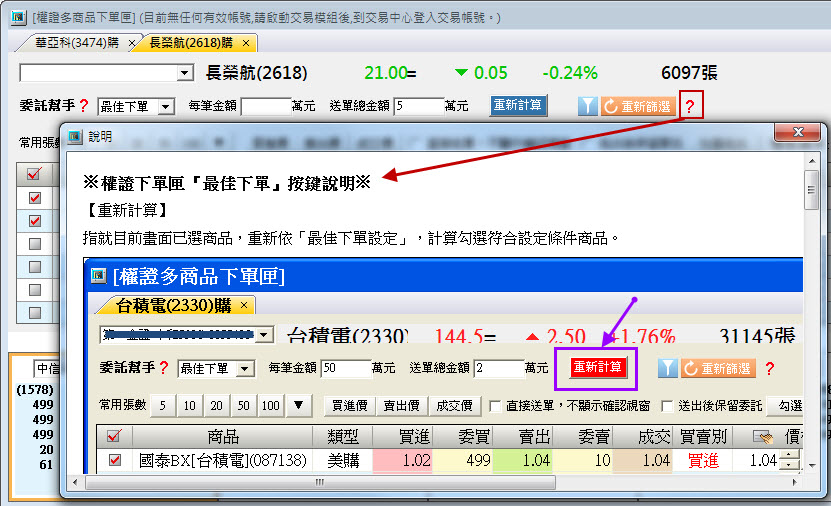Check the fifth row checkbox in main table
Screen dimensions: 831x506
(x=34, y=290)
